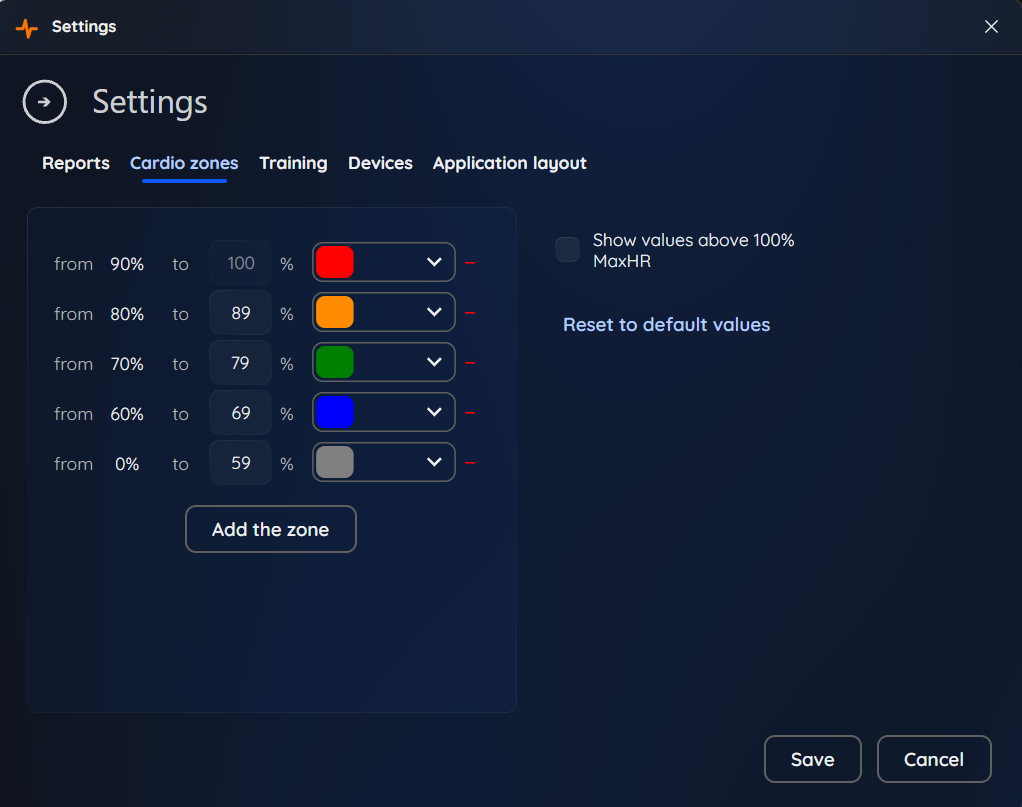Click the 0% lower bound value

(127, 464)
